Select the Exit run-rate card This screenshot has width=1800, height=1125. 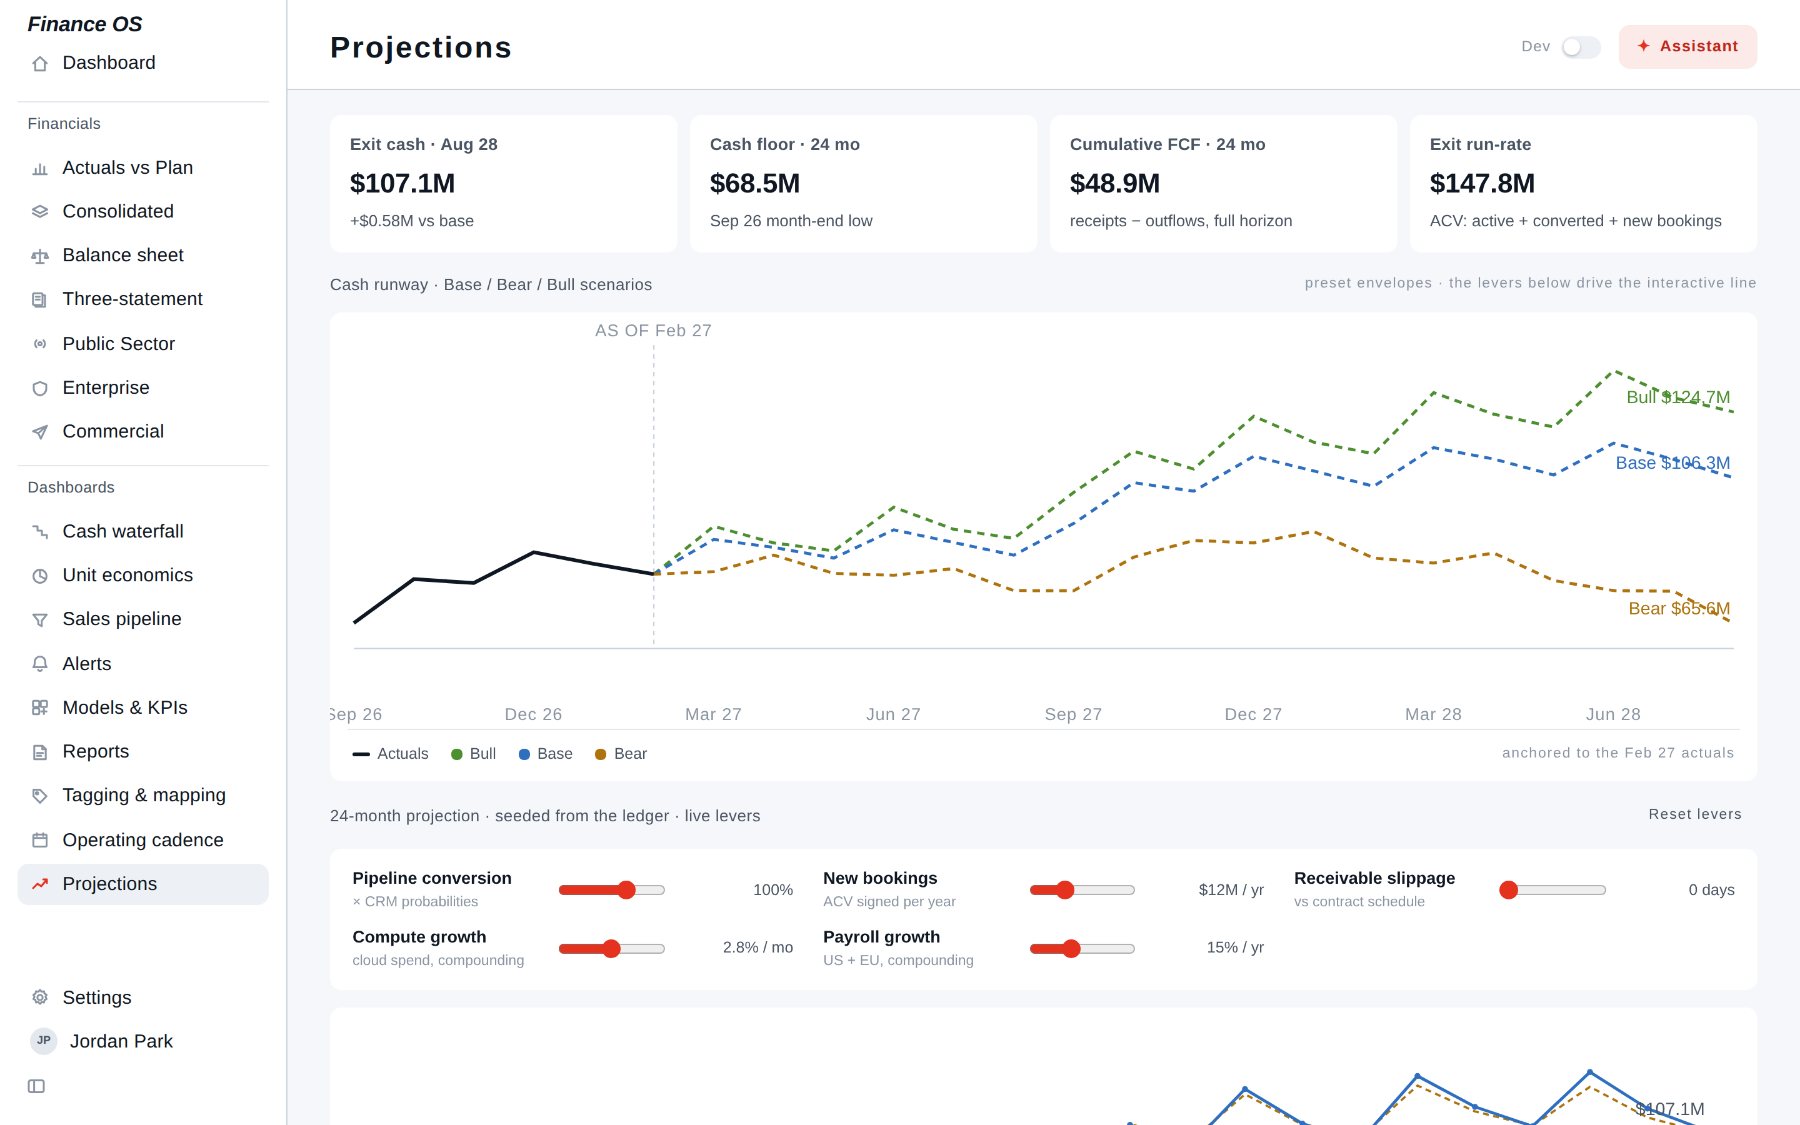pos(1583,184)
